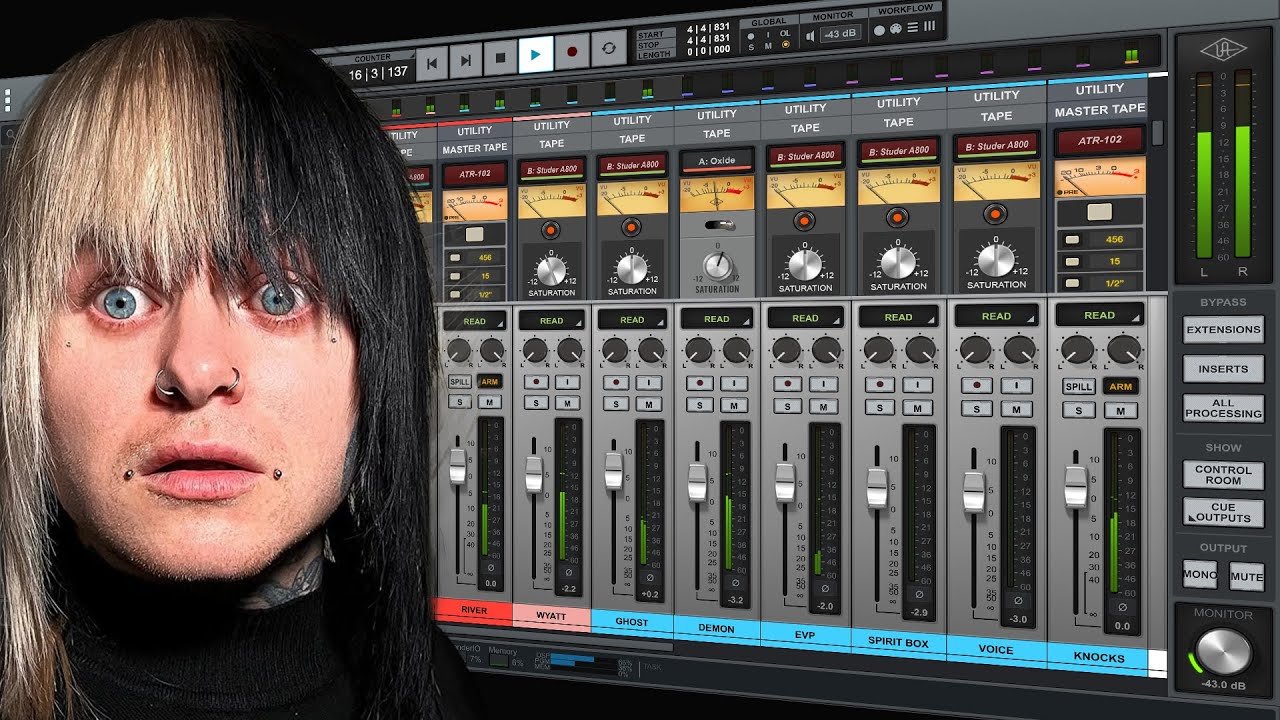Screen dimensions: 1280x720
Task: Open READ automation menu on VOICE
Action: 996,316
